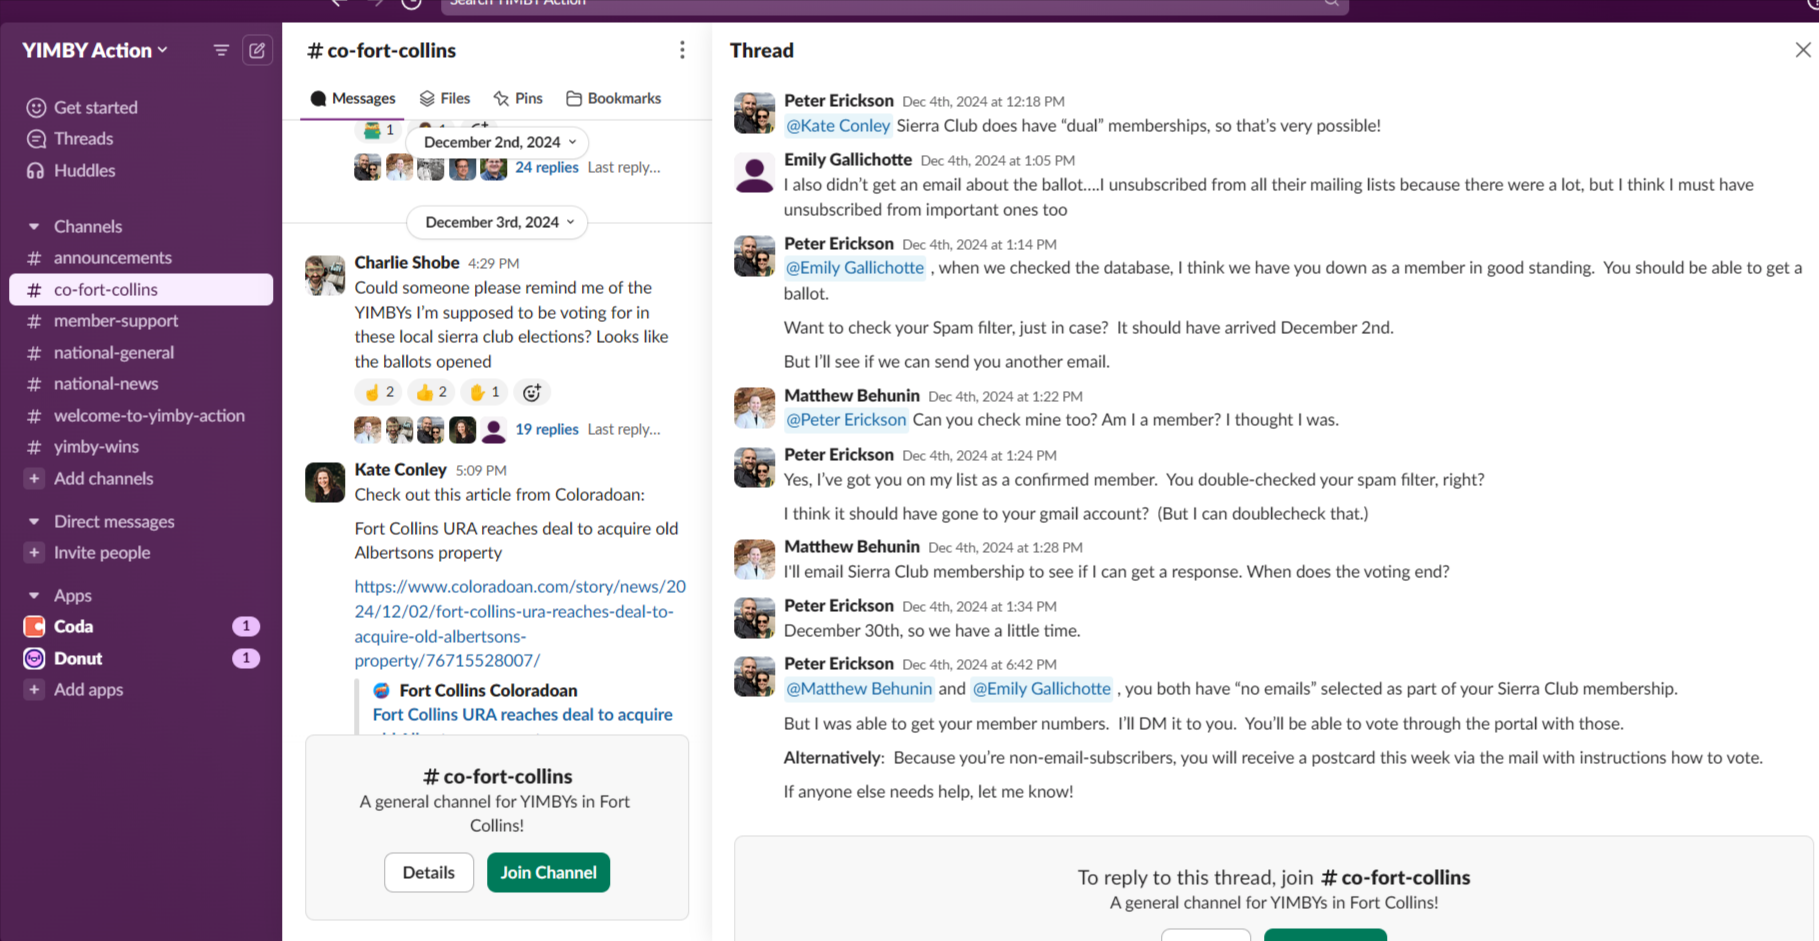Open Huddles in sidebar
This screenshot has width=1819, height=941.
(84, 171)
